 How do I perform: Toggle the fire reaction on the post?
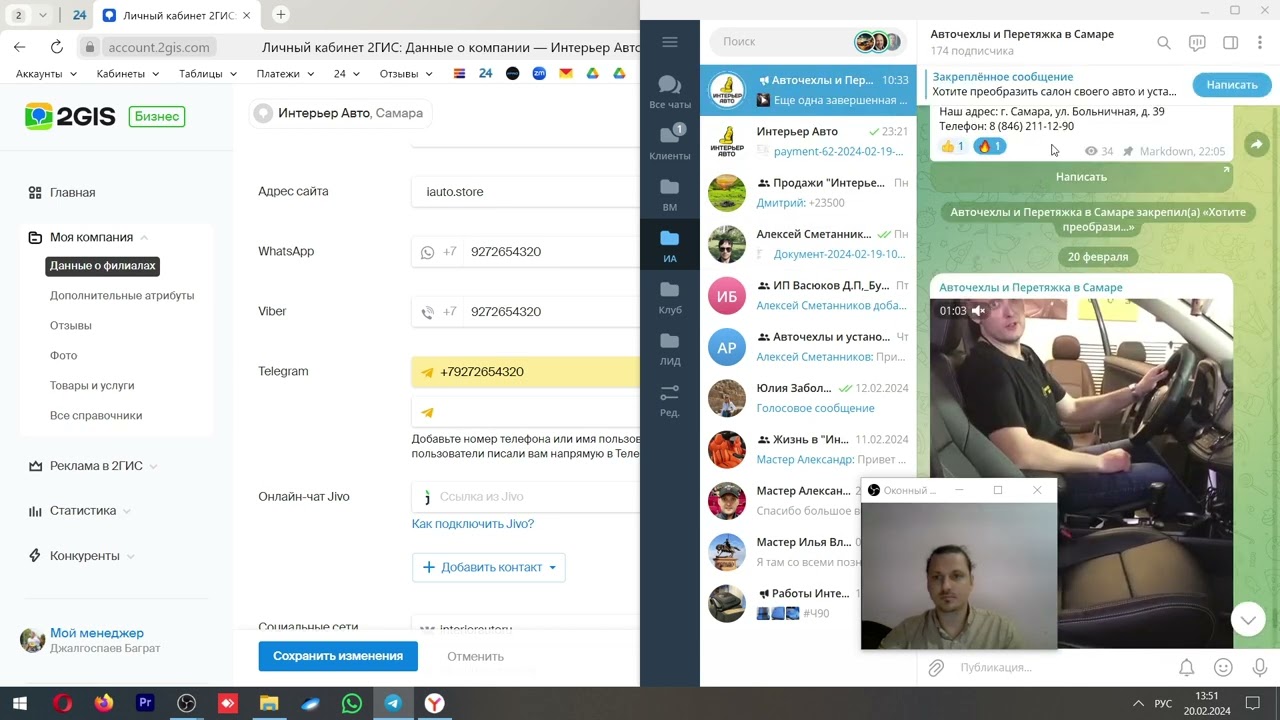click(989, 147)
